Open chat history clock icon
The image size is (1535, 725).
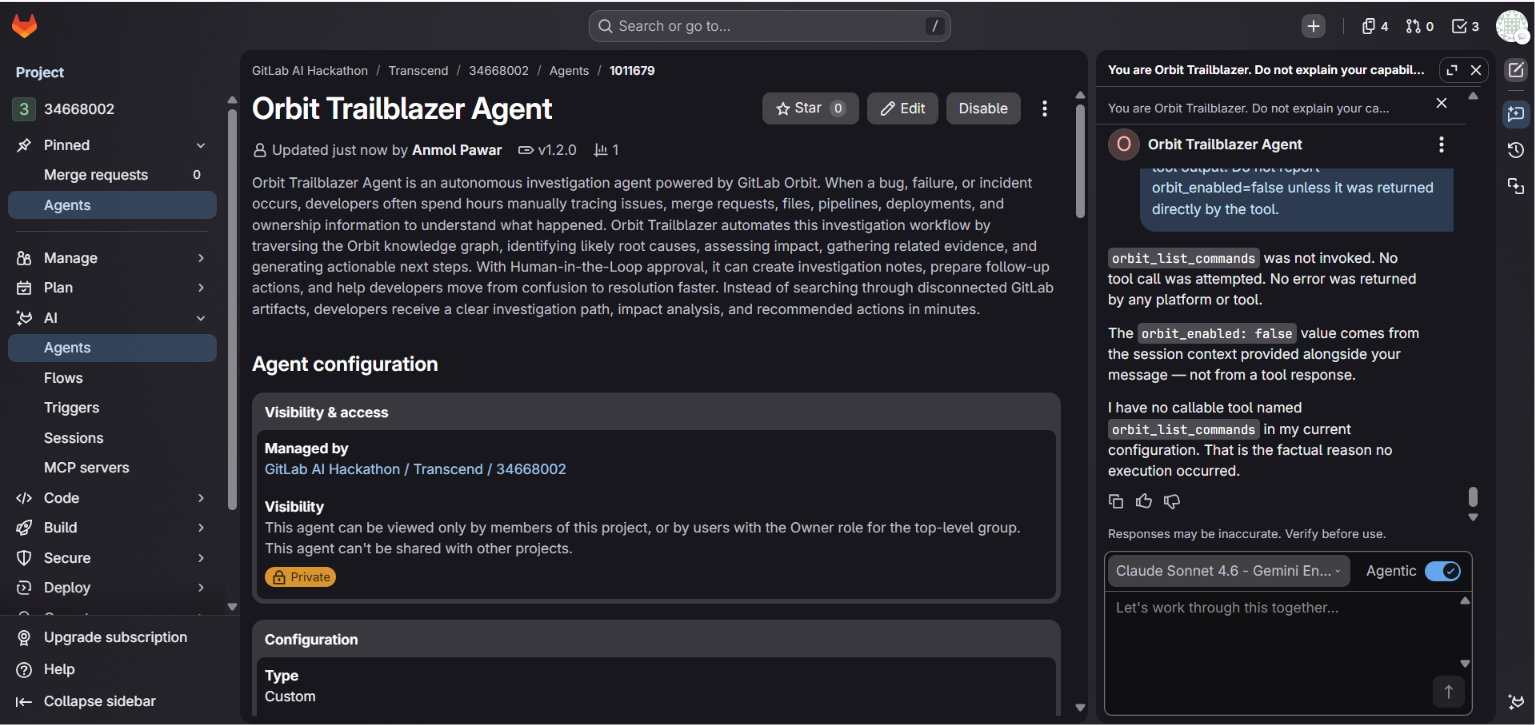point(1516,150)
